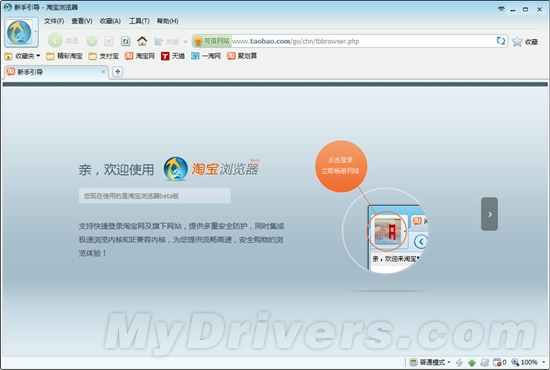Open a new tab with plus button
The height and width of the screenshot is (370, 550).
(118, 72)
